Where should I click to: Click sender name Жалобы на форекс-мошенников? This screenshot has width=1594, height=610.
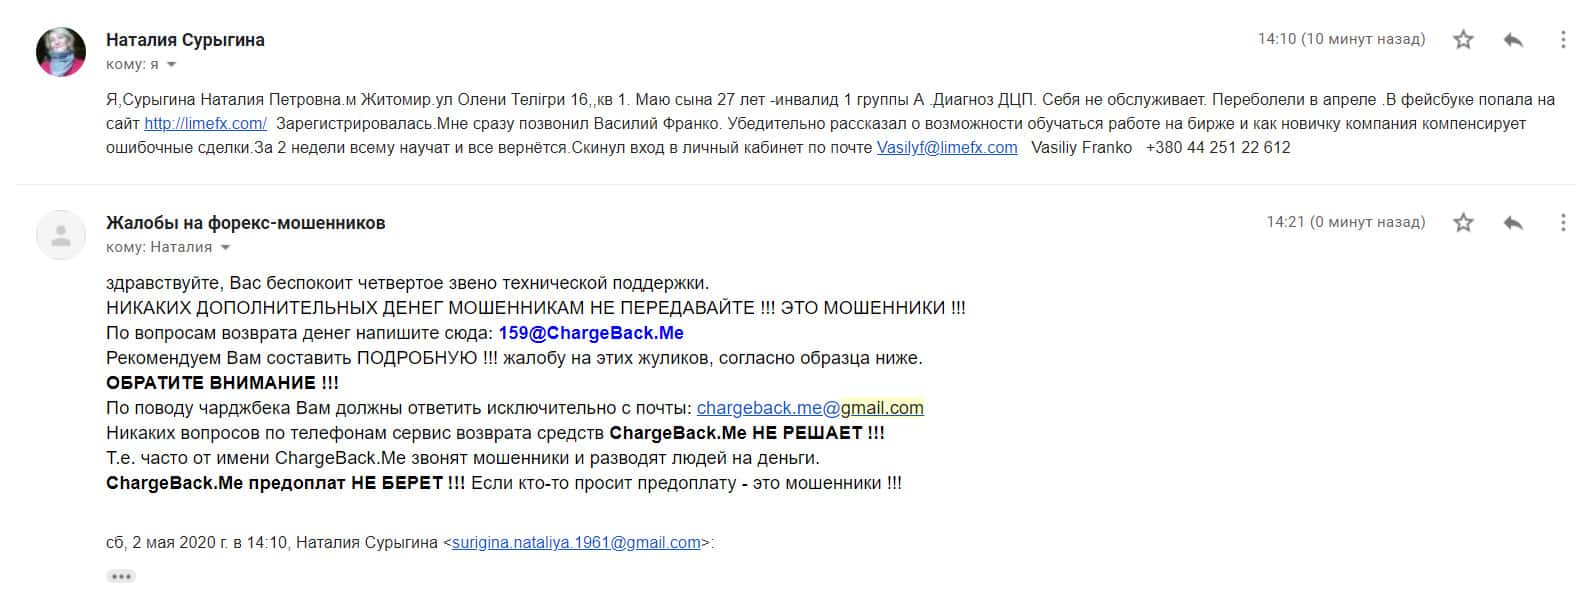[x=245, y=223]
